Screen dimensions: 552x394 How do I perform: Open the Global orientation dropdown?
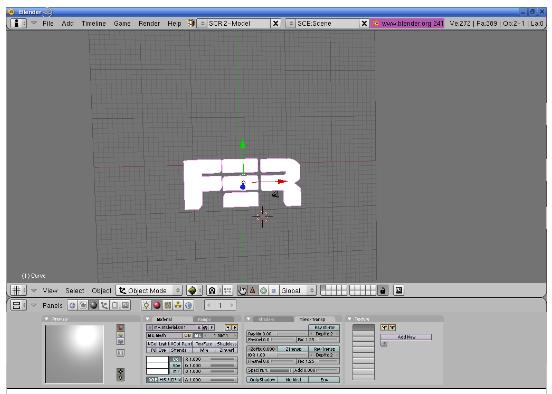pos(298,290)
